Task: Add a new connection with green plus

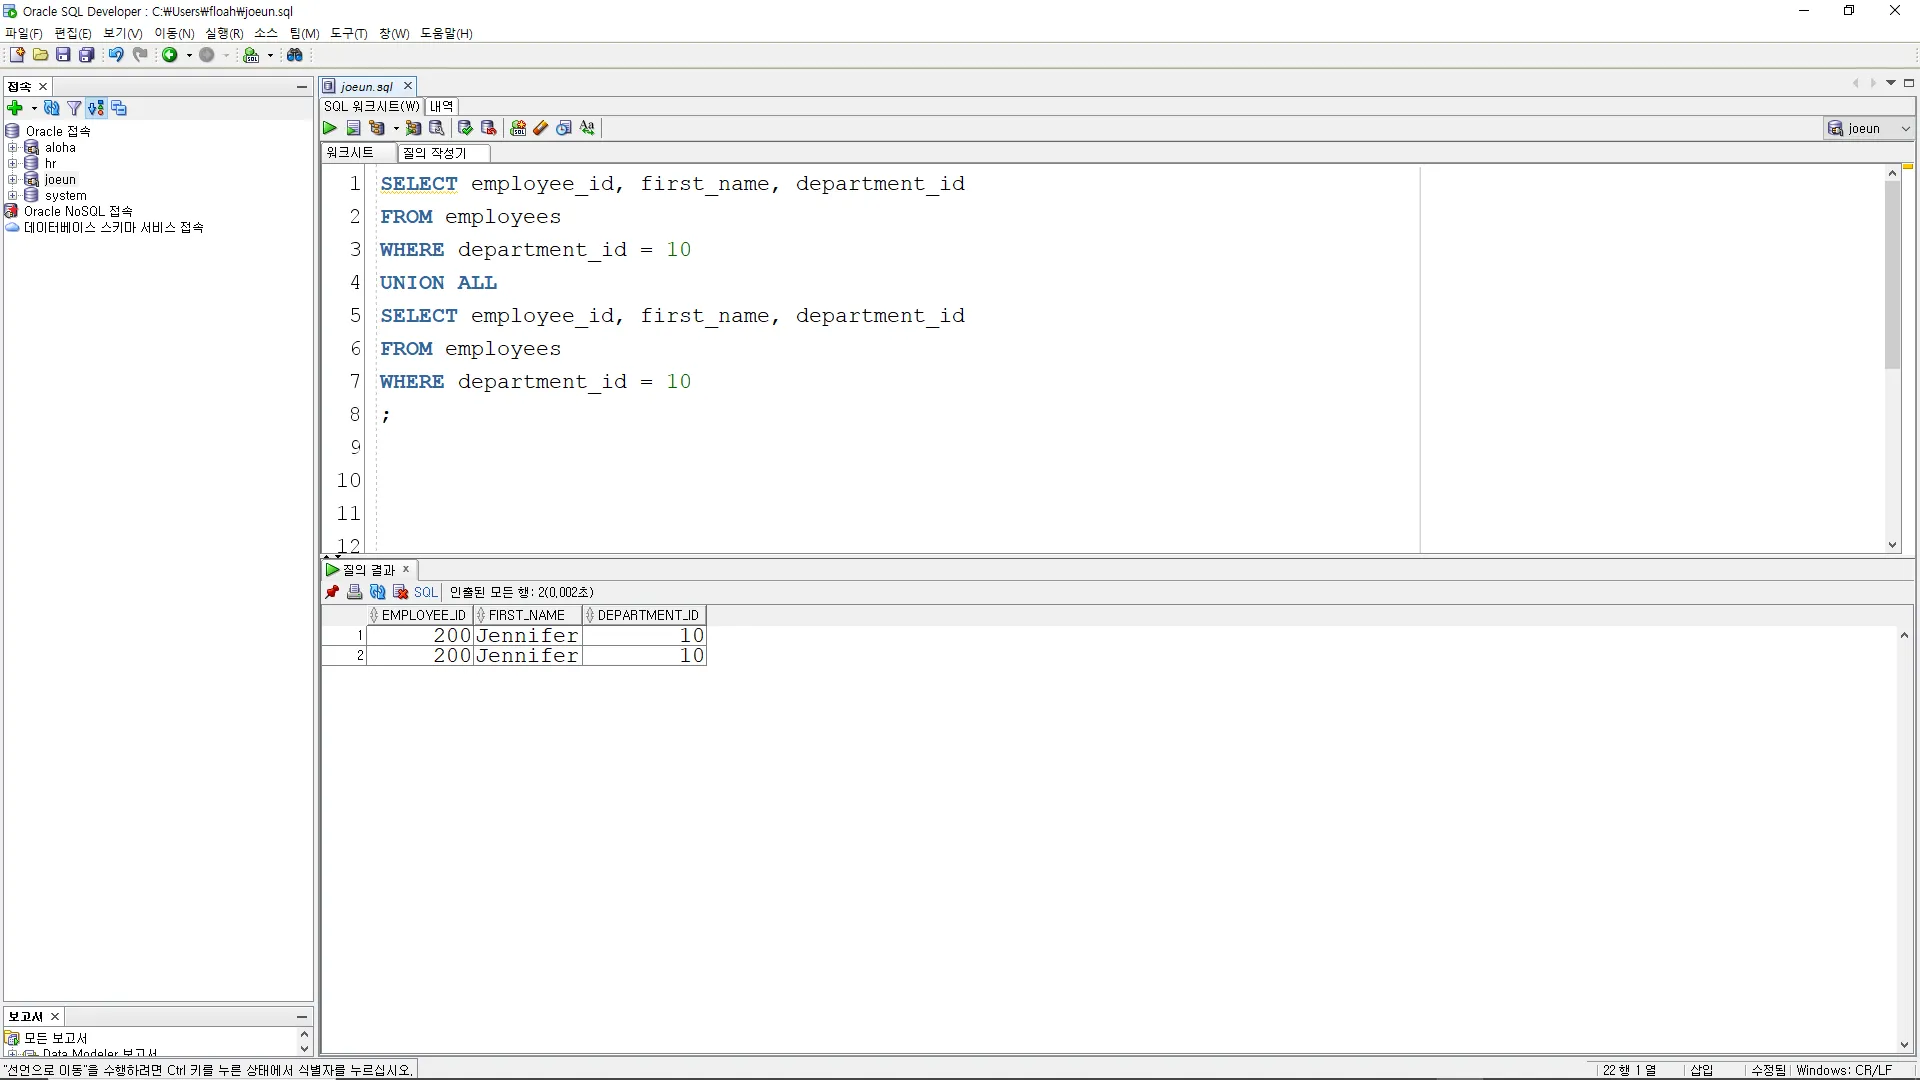Action: 15,108
